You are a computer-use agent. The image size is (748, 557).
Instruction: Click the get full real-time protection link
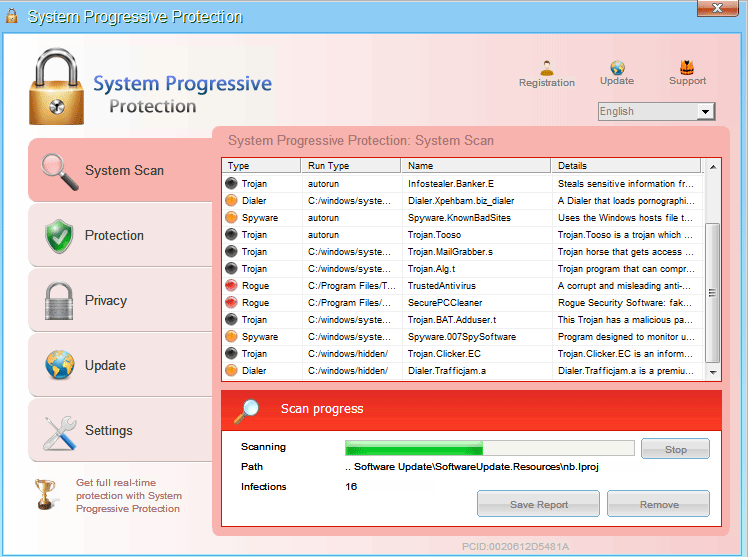point(129,496)
